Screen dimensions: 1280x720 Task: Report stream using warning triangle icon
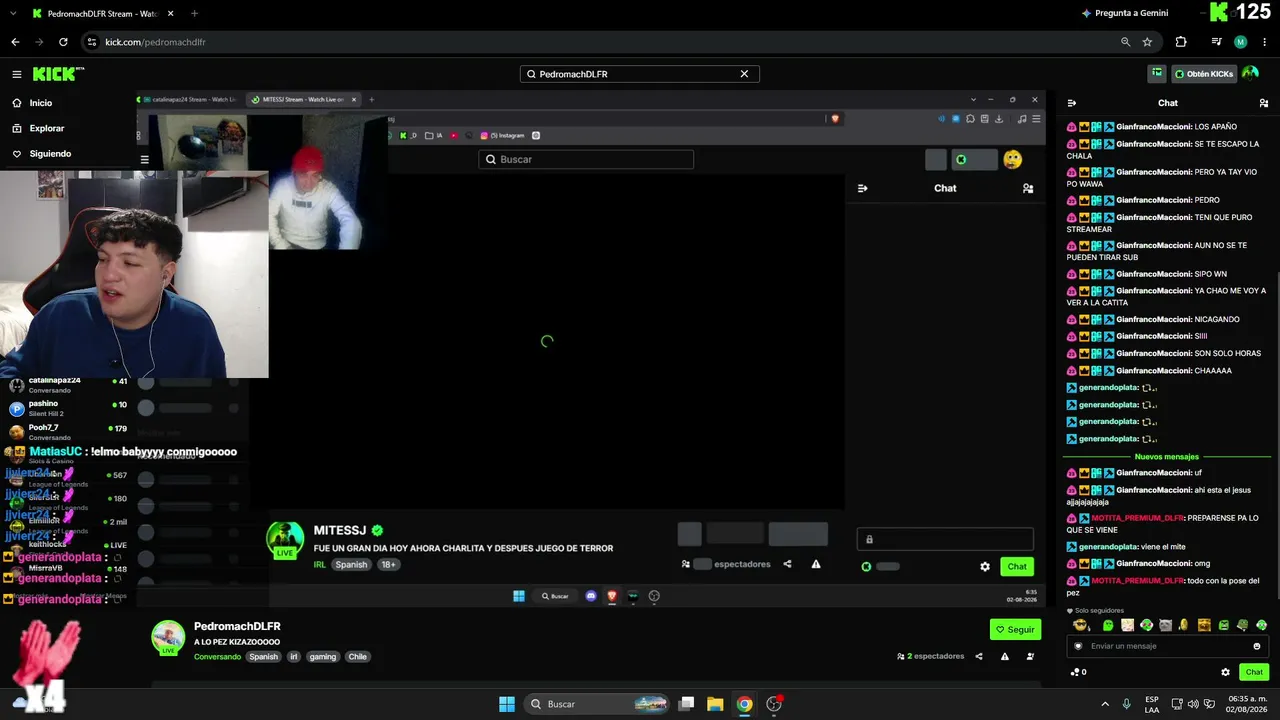[x=1005, y=657]
